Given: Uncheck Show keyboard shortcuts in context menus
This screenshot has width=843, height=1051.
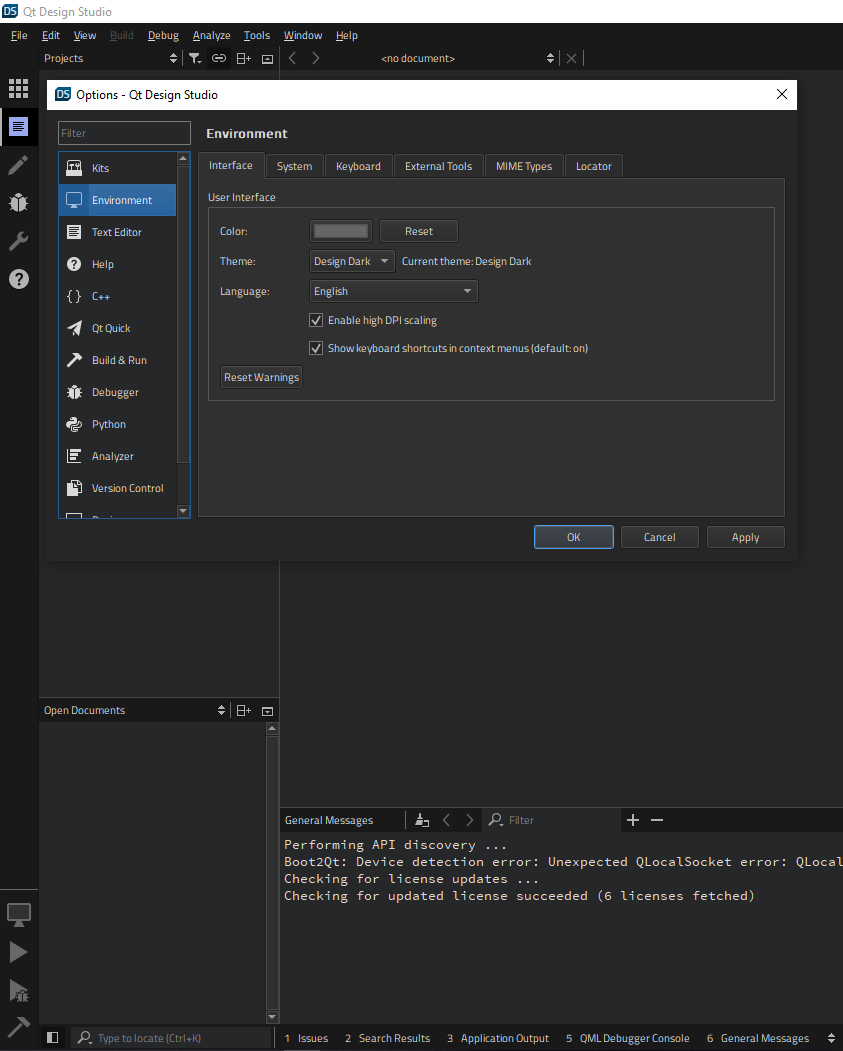Looking at the screenshot, I should (317, 349).
